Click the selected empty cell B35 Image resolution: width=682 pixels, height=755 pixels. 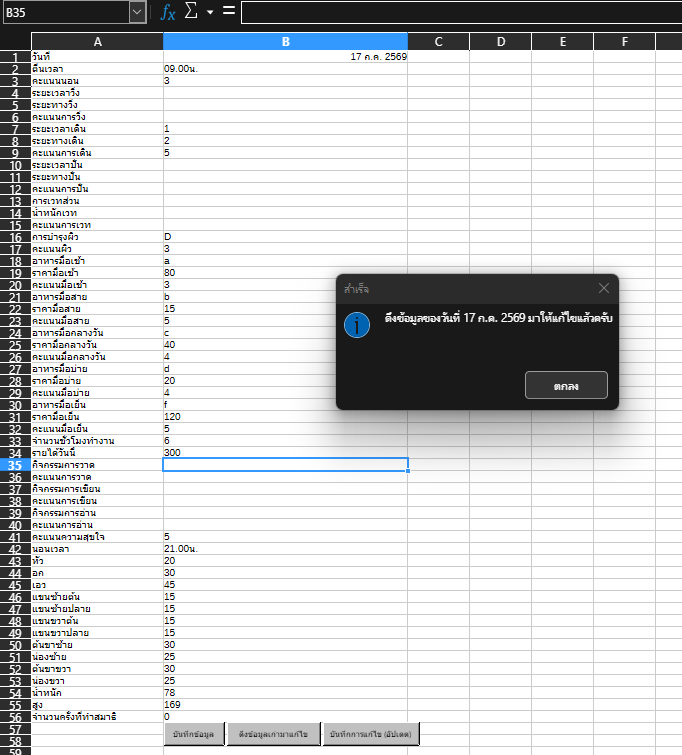pyautogui.click(x=286, y=465)
